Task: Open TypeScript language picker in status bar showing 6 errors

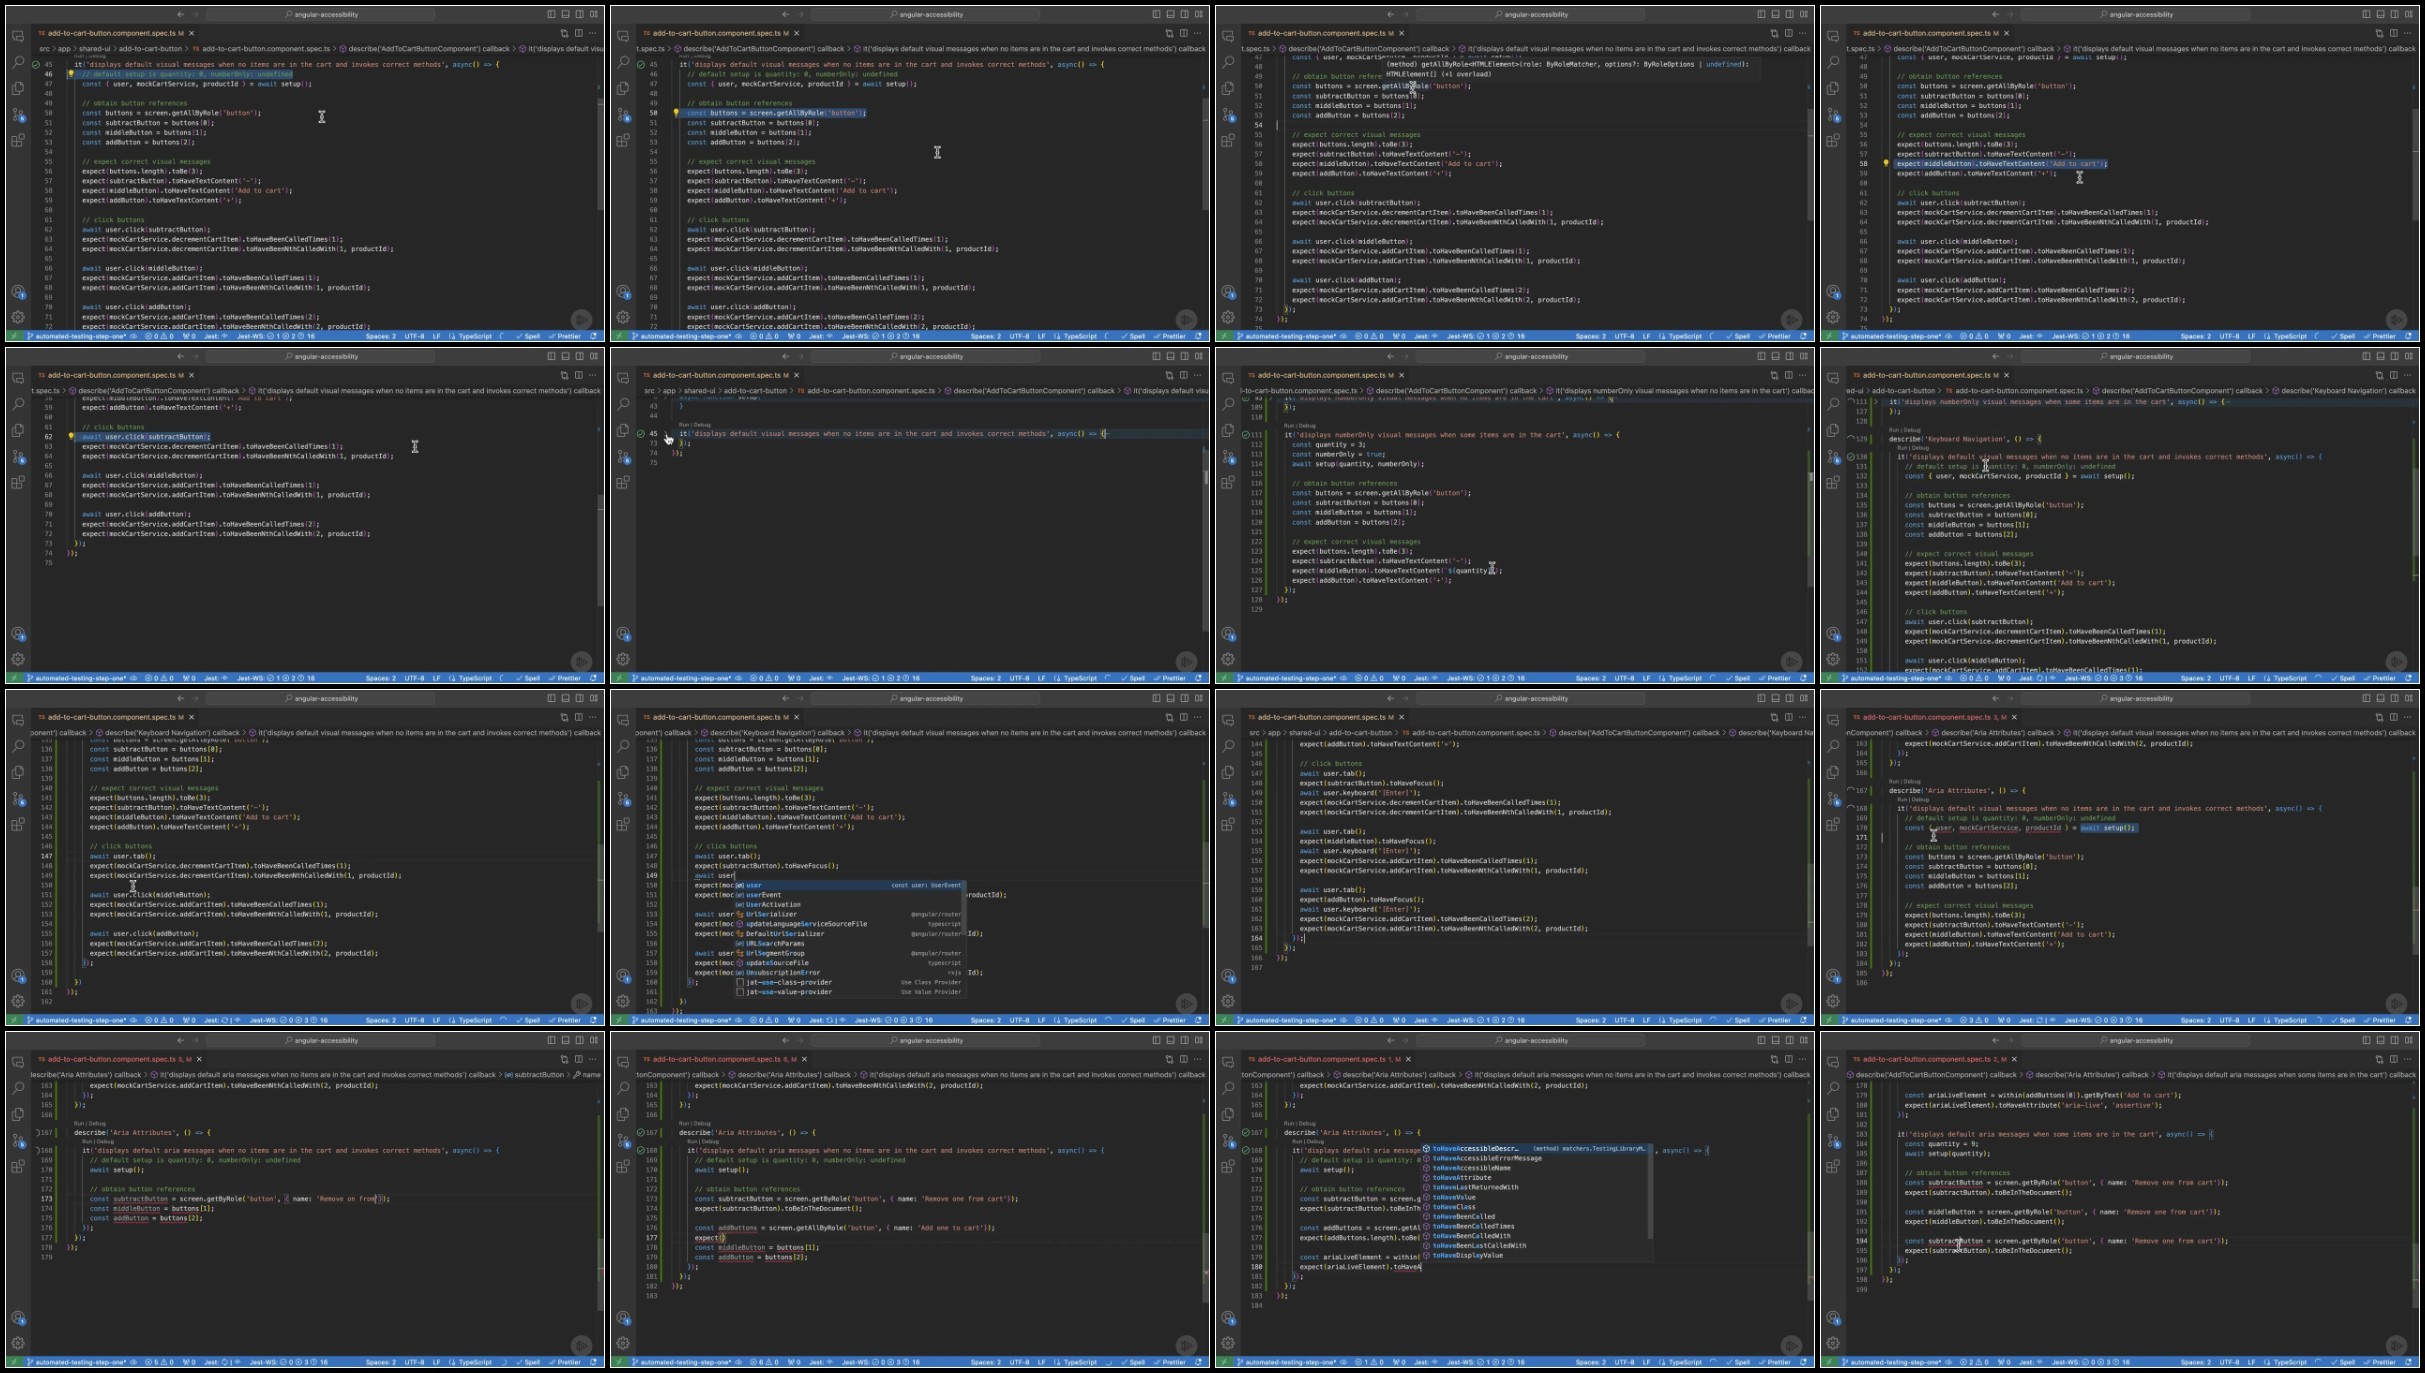Action: (1076, 1362)
